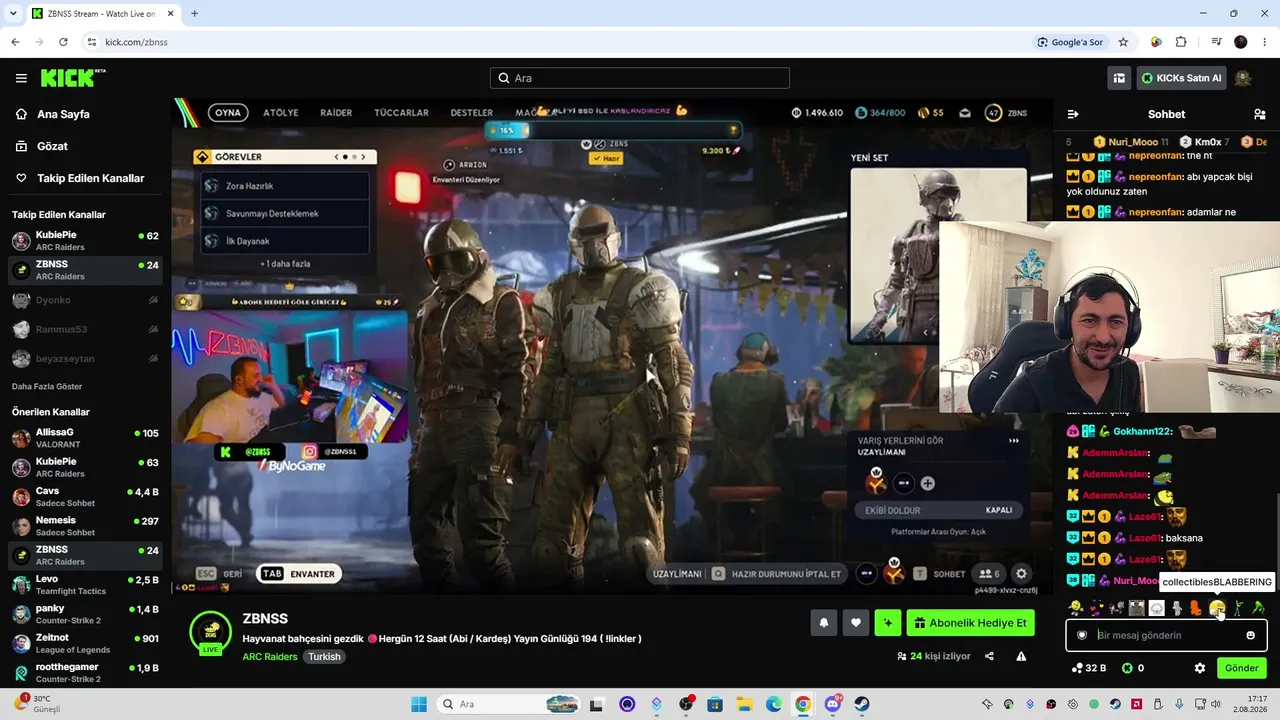Send the message with Gönder button
This screenshot has height=720, width=1280.
click(x=1241, y=668)
